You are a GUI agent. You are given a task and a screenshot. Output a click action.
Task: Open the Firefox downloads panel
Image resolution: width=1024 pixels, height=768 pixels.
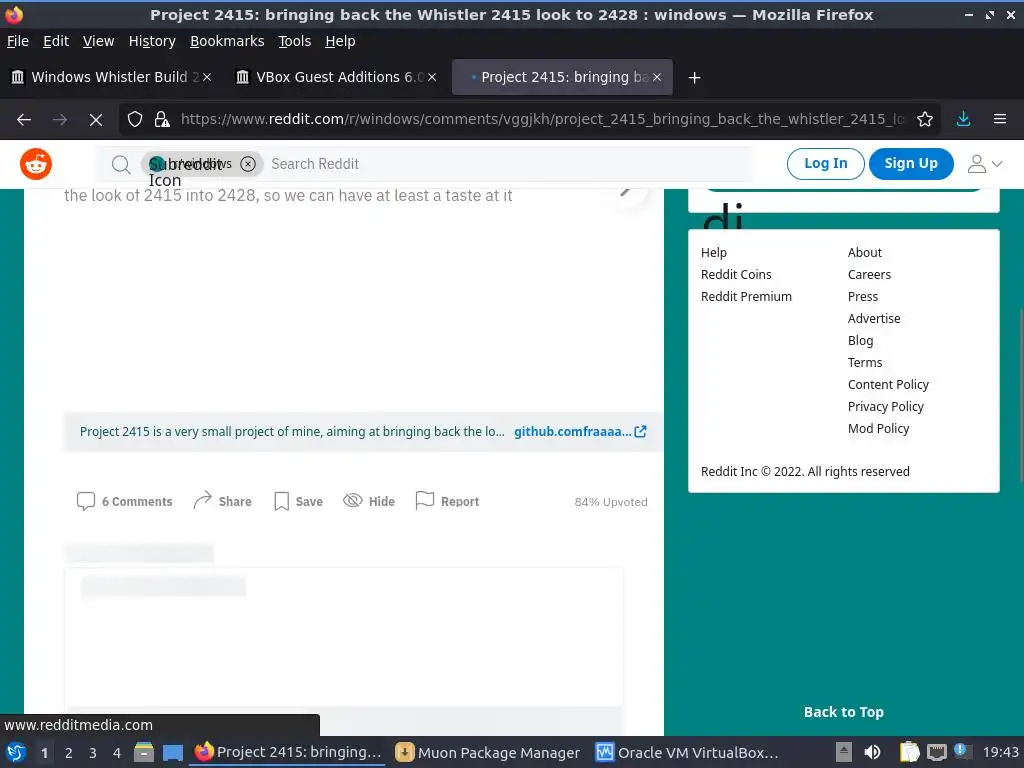[x=963, y=120]
